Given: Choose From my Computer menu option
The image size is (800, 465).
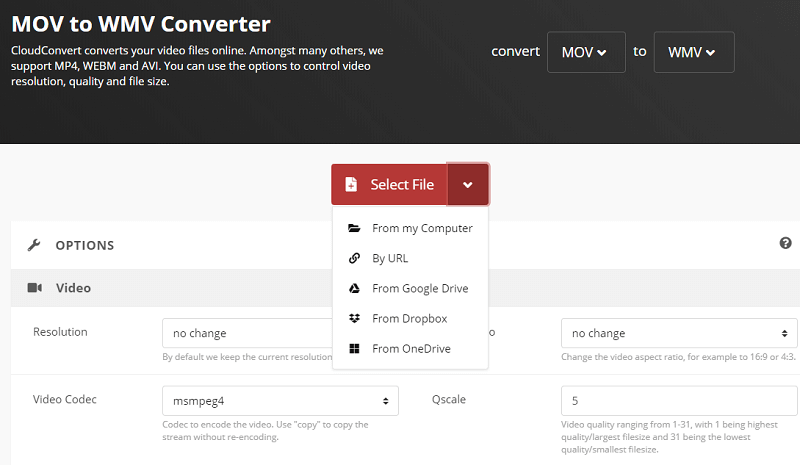Looking at the screenshot, I should pos(421,228).
